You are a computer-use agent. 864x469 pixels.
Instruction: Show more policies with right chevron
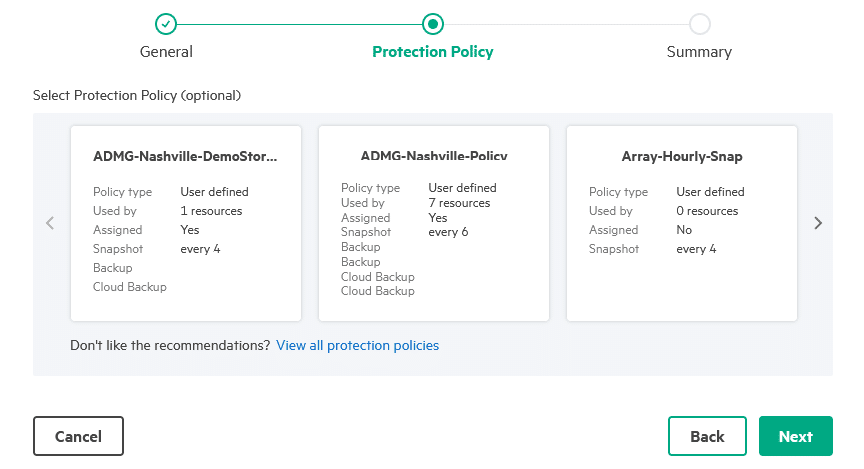click(x=818, y=223)
